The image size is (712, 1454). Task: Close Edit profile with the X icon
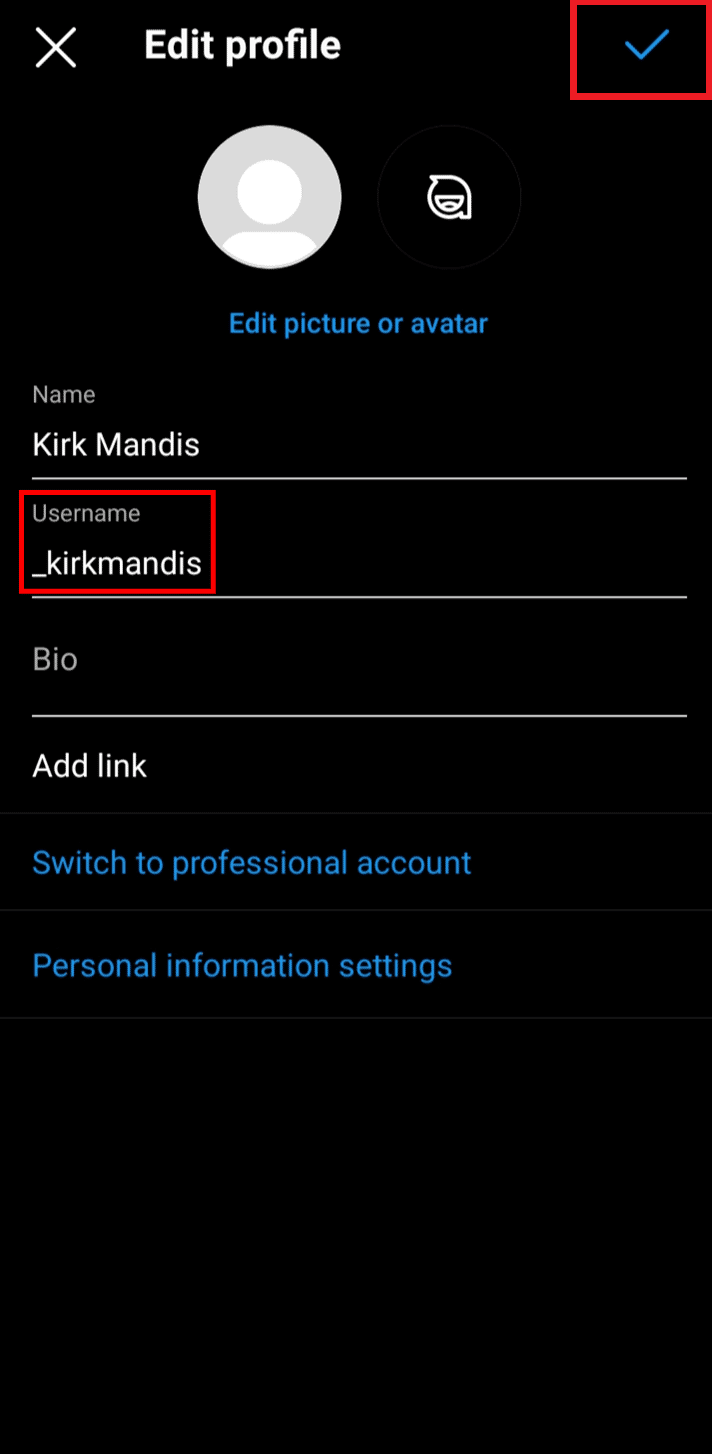pos(56,47)
